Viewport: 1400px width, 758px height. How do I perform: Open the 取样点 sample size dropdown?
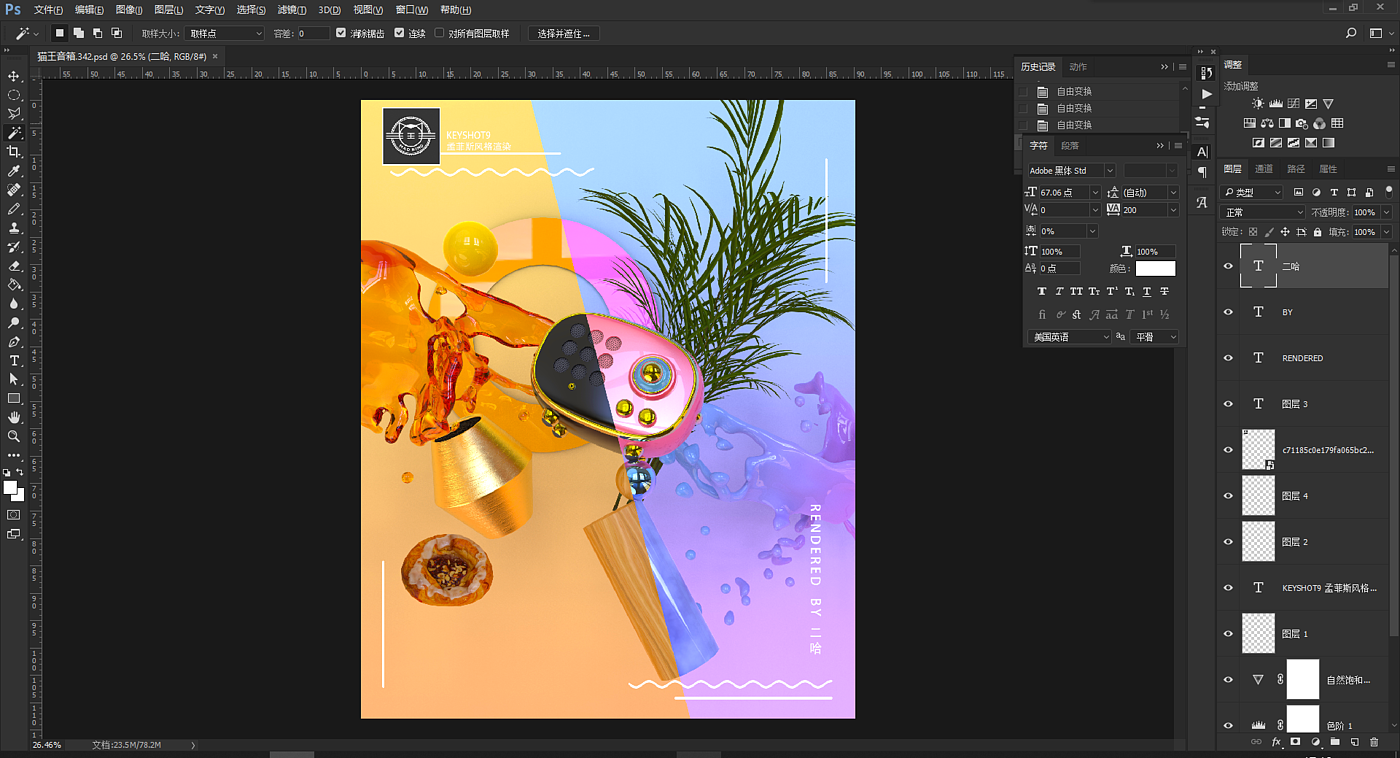pos(224,33)
